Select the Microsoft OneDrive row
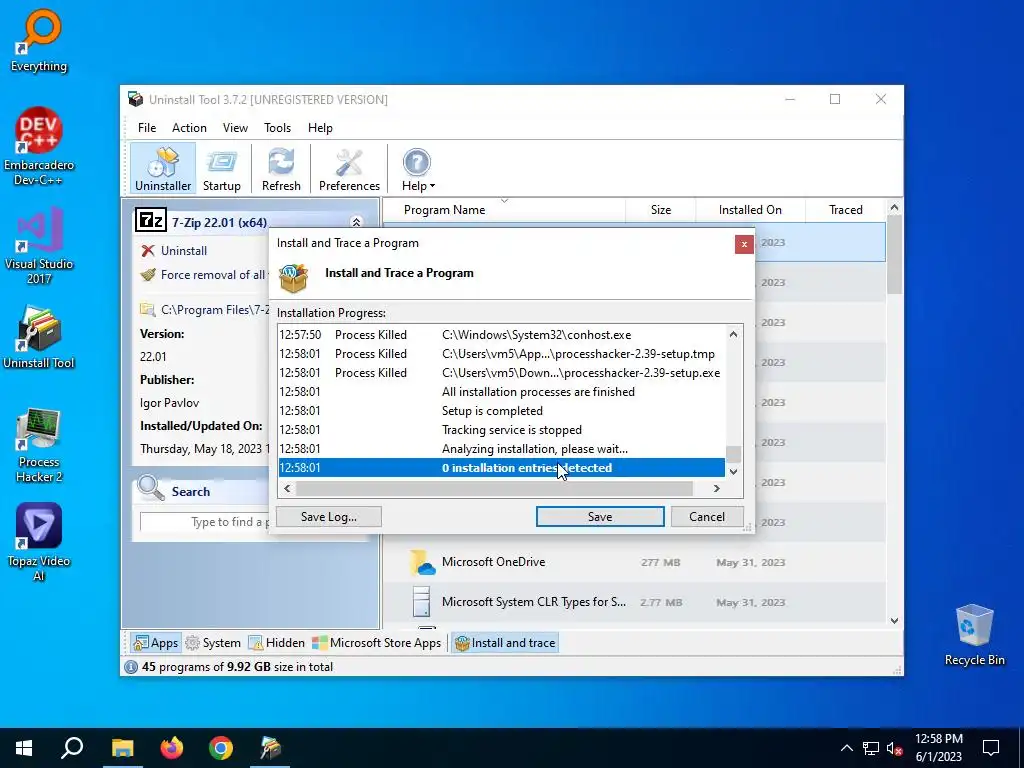This screenshot has width=1024, height=768. (633, 562)
